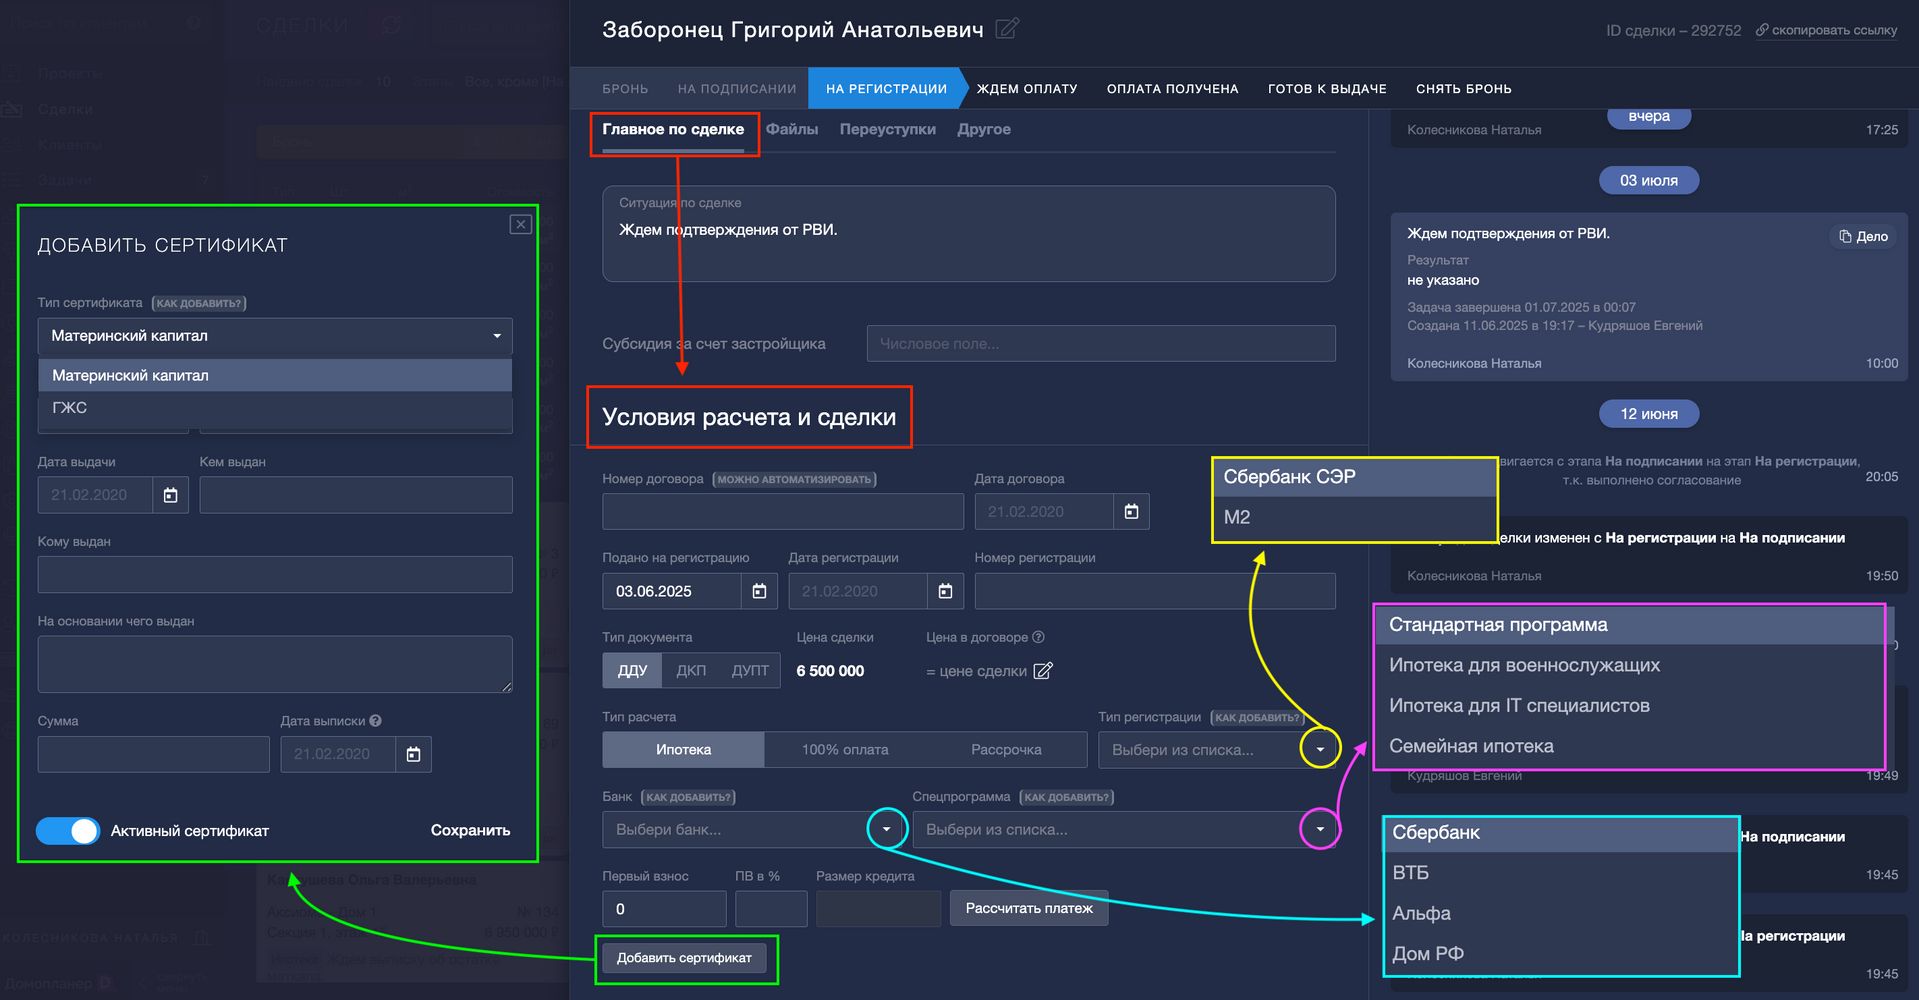Screen dimensions: 1919x1000
Task: Open calendar for registration date
Action: pos(945,591)
